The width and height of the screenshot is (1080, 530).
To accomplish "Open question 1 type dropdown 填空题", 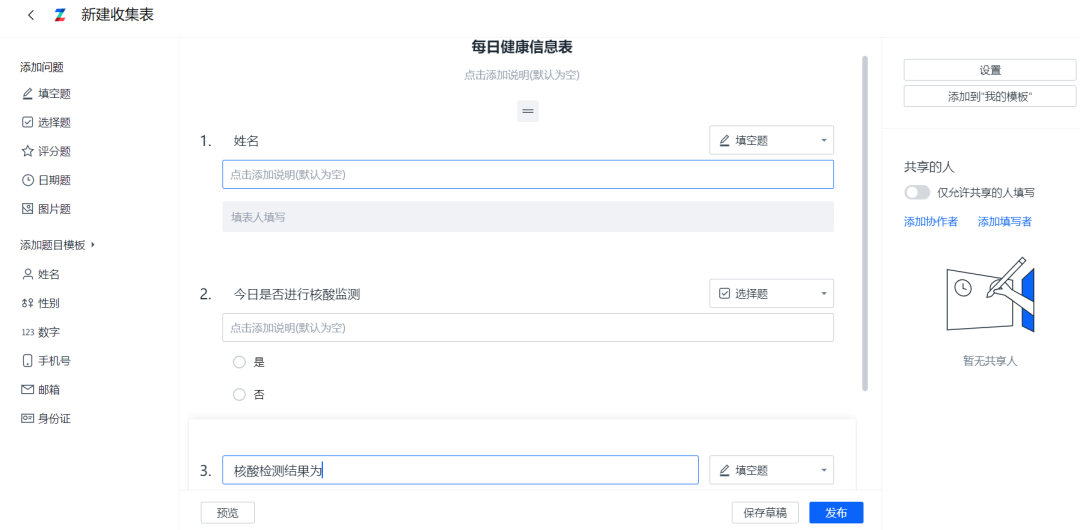I will click(x=771, y=140).
